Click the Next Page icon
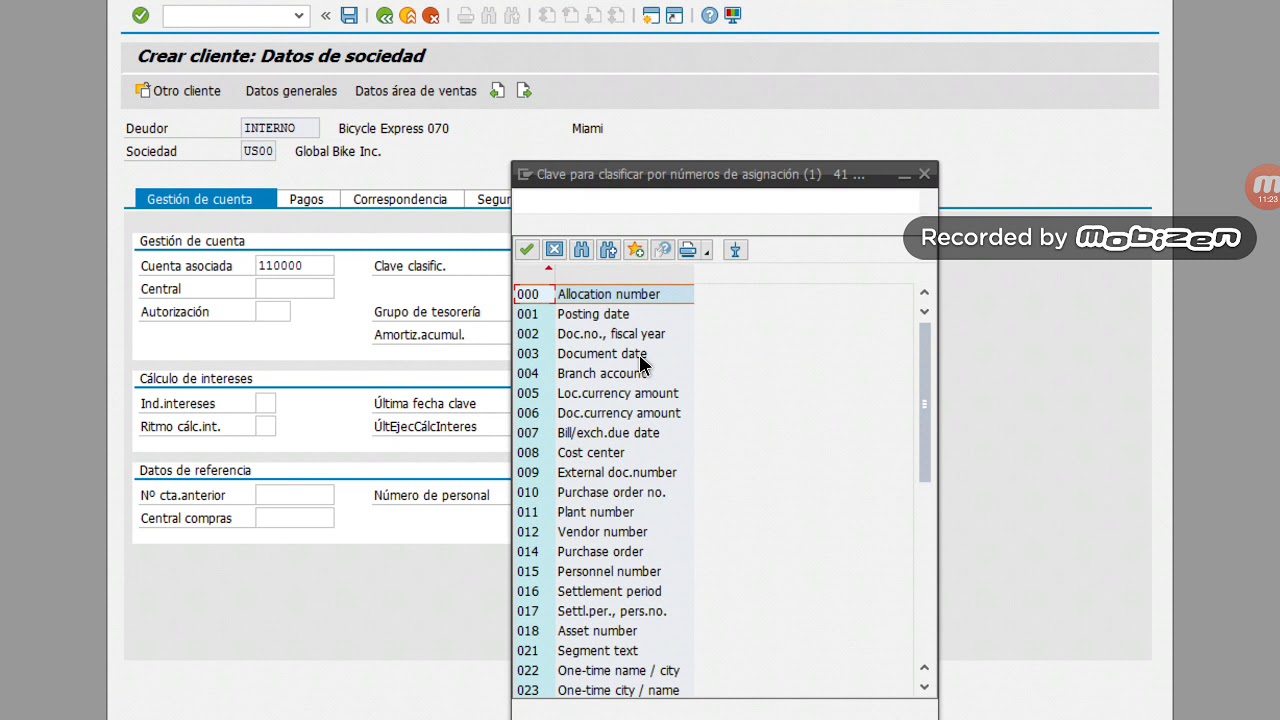 click(593, 15)
